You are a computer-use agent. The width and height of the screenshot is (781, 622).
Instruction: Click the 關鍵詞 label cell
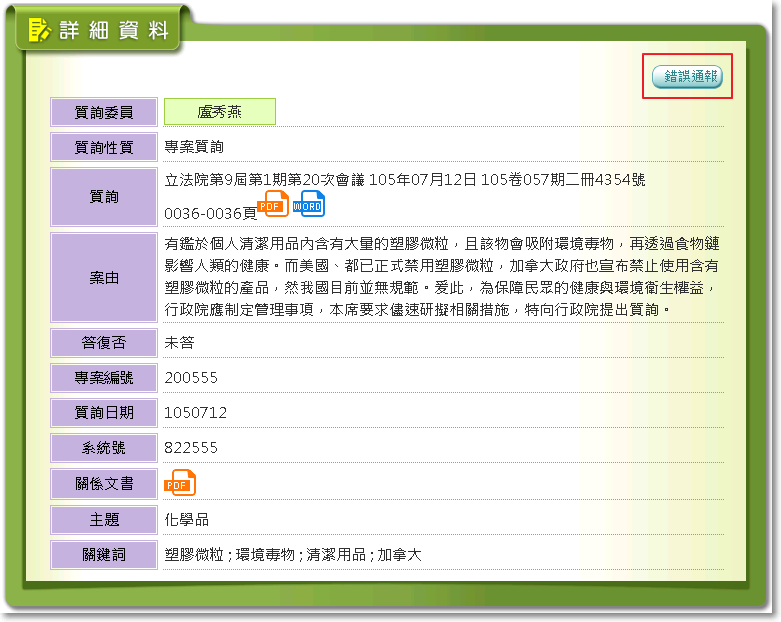click(104, 554)
